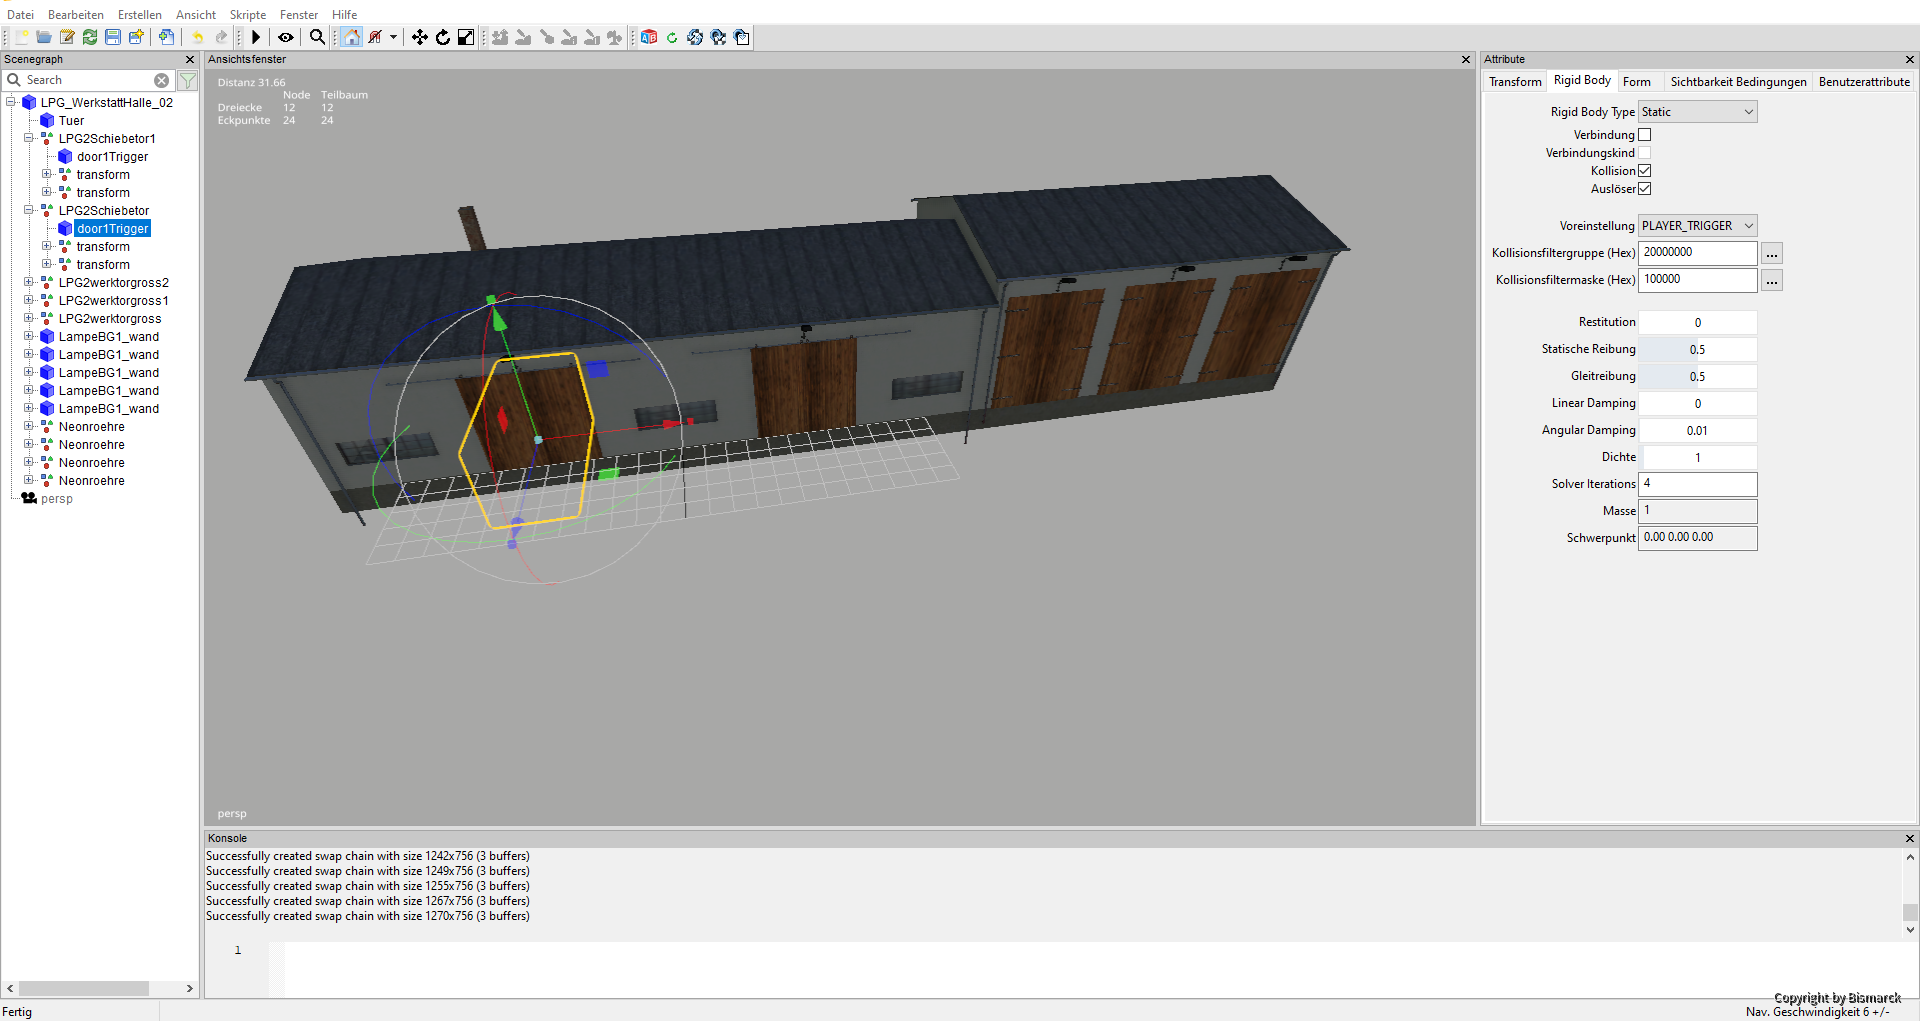Open the Rigid Body Type dropdown
Image resolution: width=1920 pixels, height=1021 pixels.
(1697, 112)
